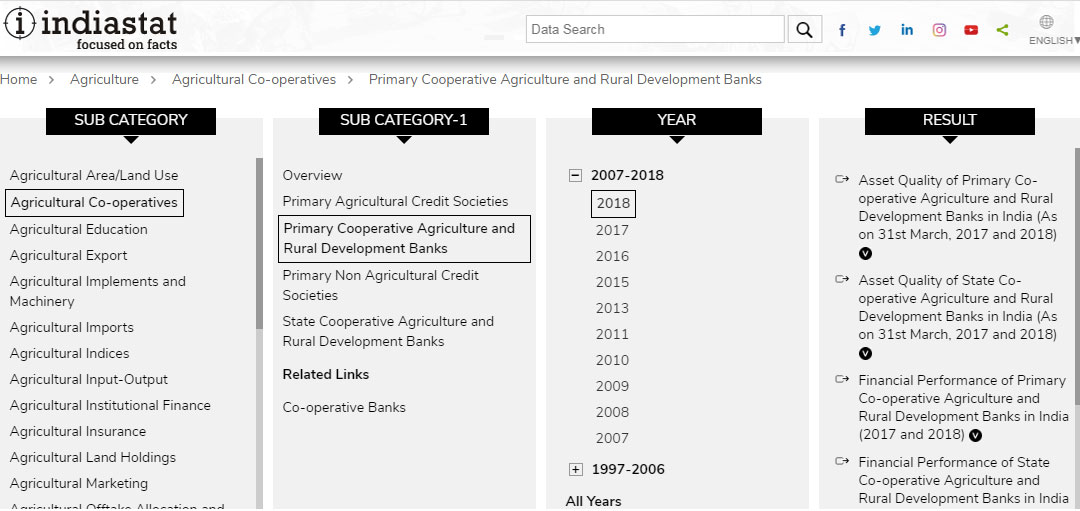Screen dimensions: 1080x511
Task: Open the Instagram social icon
Action: (x=939, y=30)
